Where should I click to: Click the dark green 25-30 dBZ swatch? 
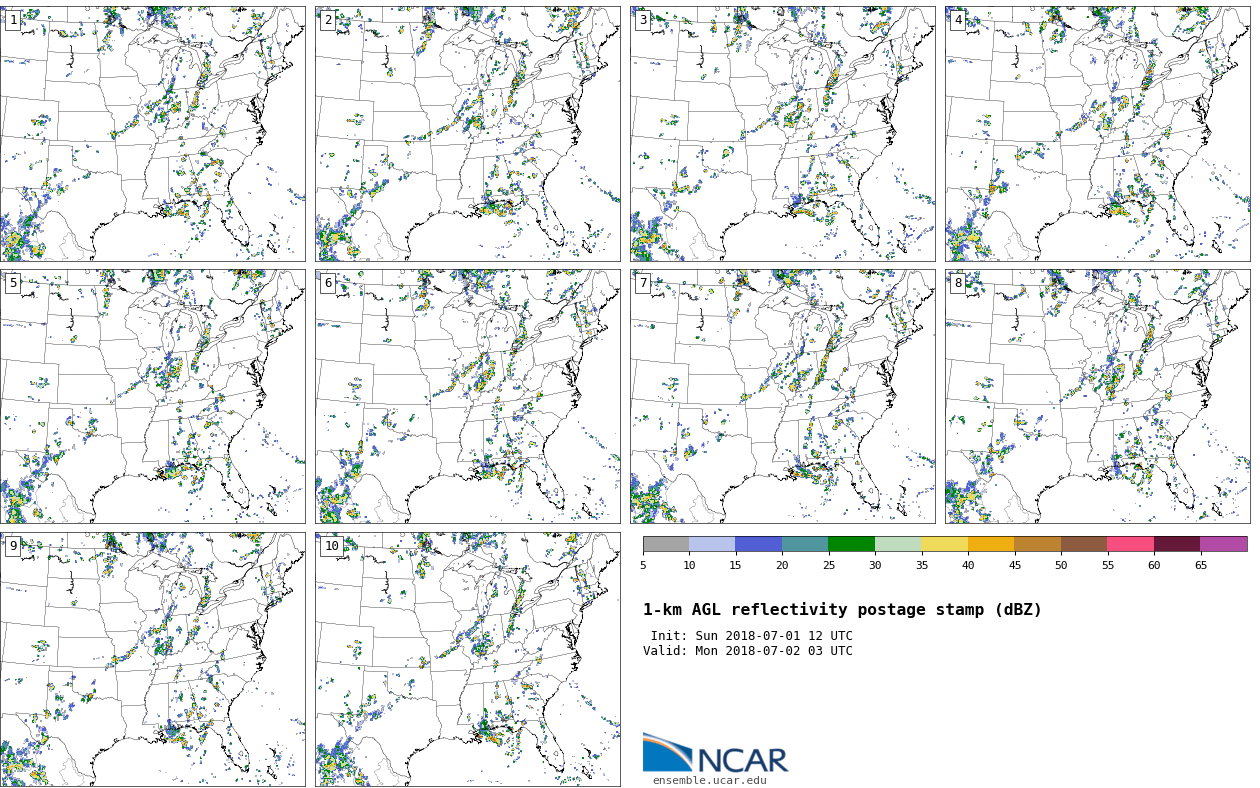[852, 544]
